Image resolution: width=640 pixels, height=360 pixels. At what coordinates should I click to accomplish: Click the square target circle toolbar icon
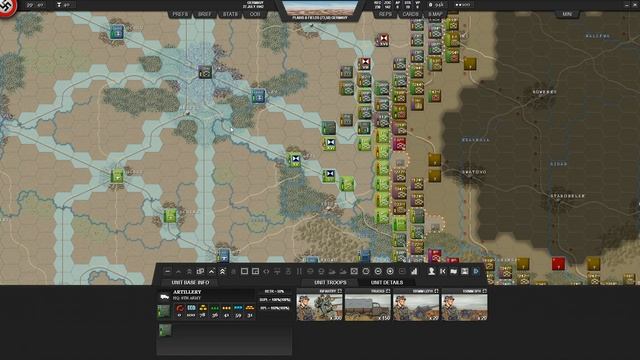(354, 271)
